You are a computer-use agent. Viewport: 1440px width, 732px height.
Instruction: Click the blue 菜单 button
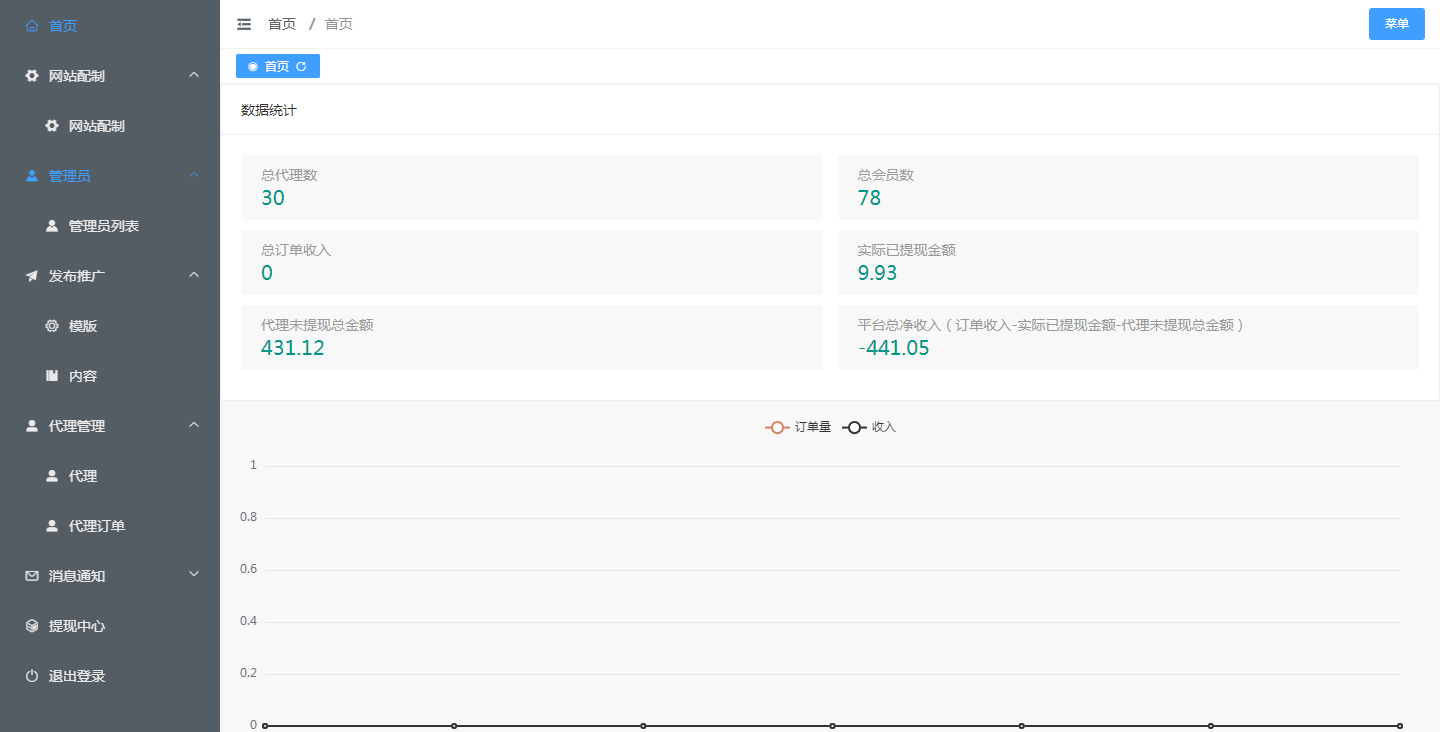pos(1396,24)
